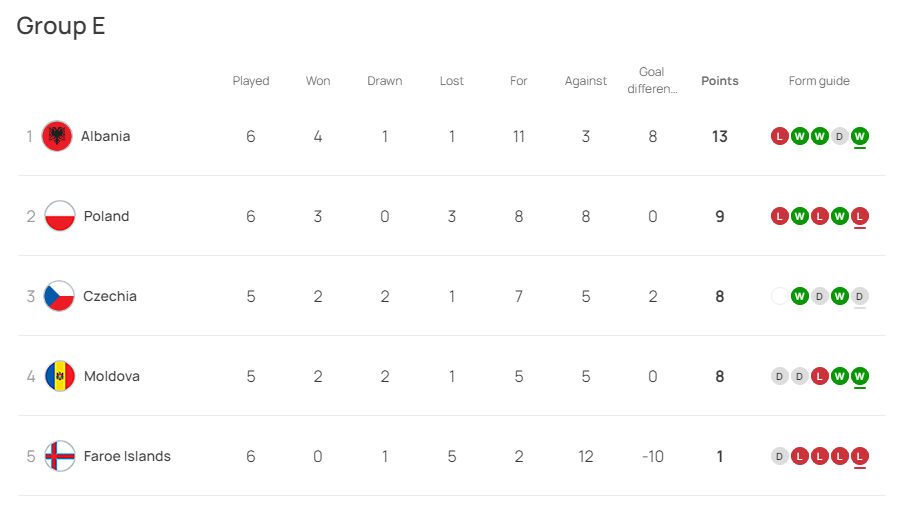This screenshot has width=904, height=511.
Task: Click the Points column header
Action: [720, 81]
